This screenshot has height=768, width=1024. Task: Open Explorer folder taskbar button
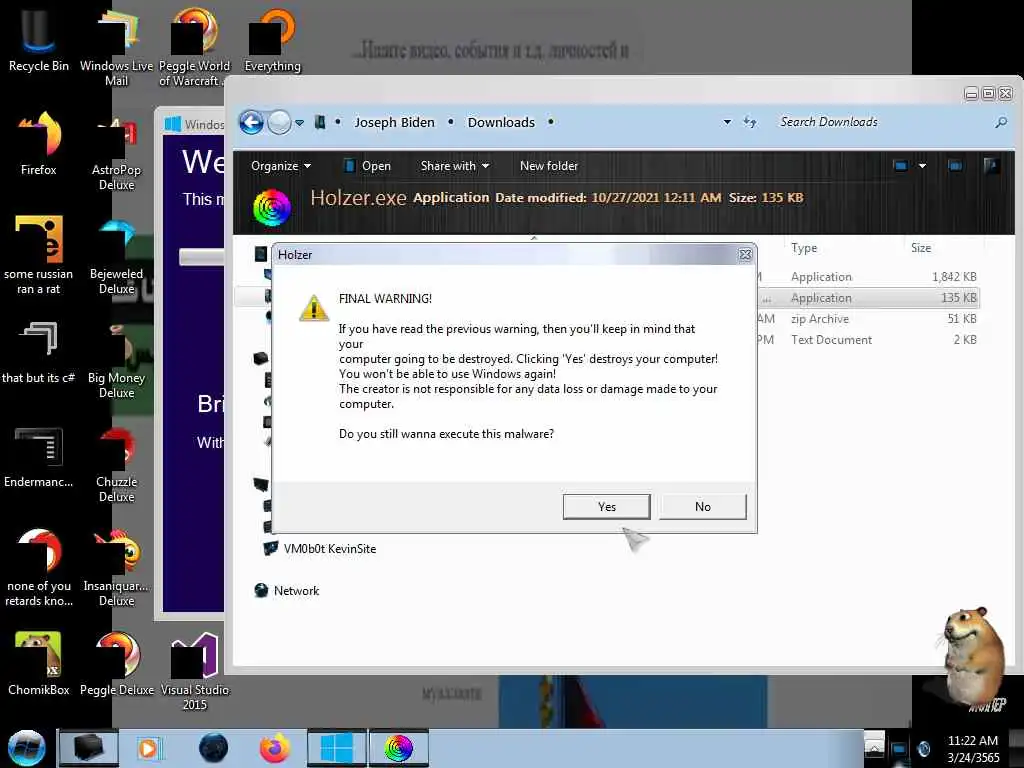(x=89, y=748)
